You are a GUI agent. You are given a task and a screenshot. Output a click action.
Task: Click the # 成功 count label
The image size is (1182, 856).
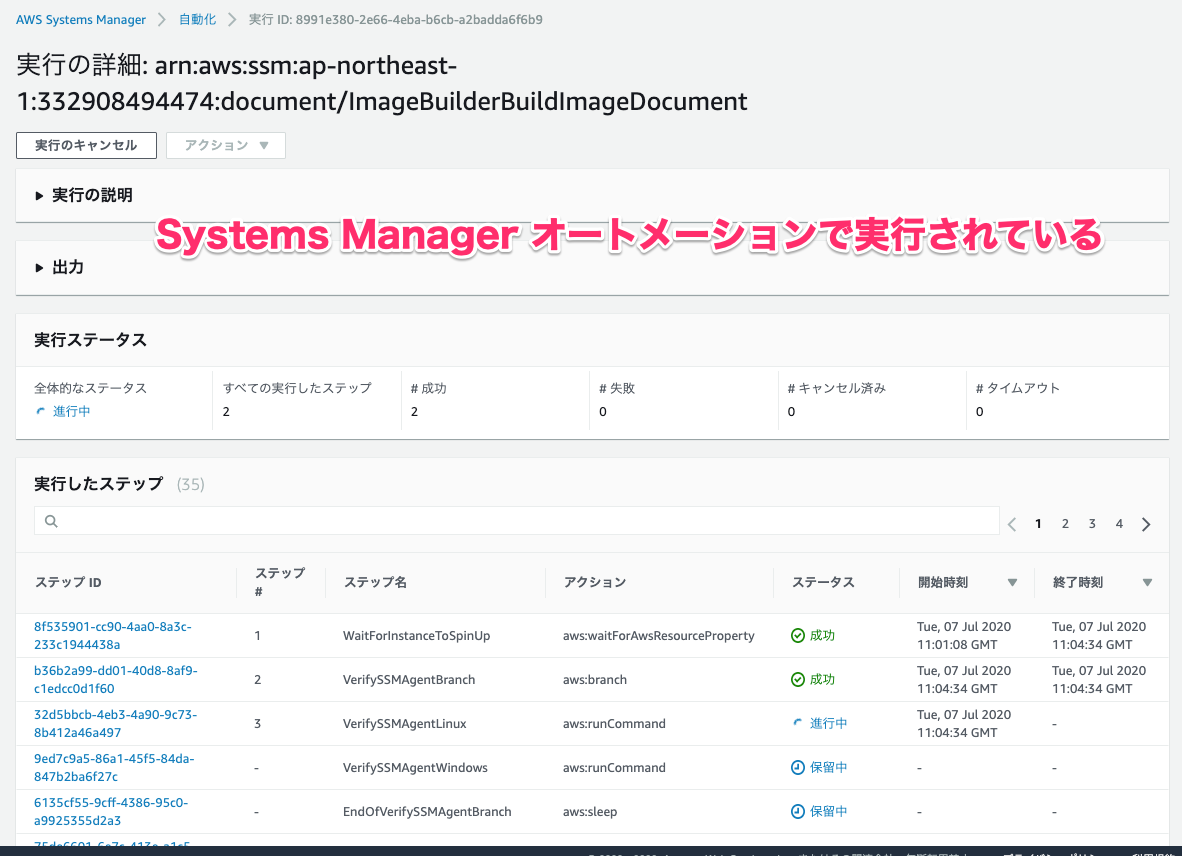(x=429, y=388)
